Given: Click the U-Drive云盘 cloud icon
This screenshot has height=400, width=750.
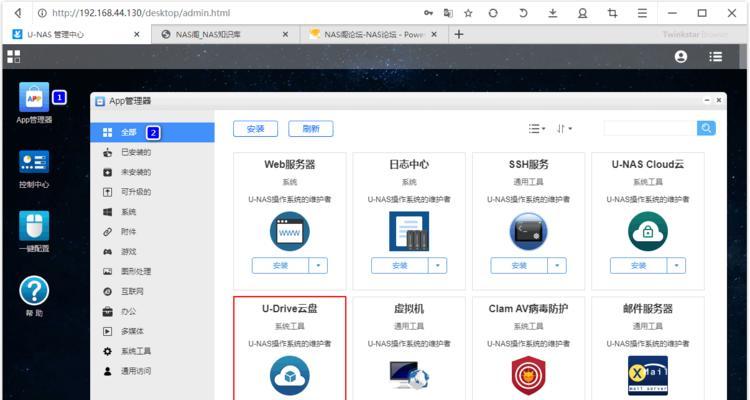Looking at the screenshot, I should [289, 376].
